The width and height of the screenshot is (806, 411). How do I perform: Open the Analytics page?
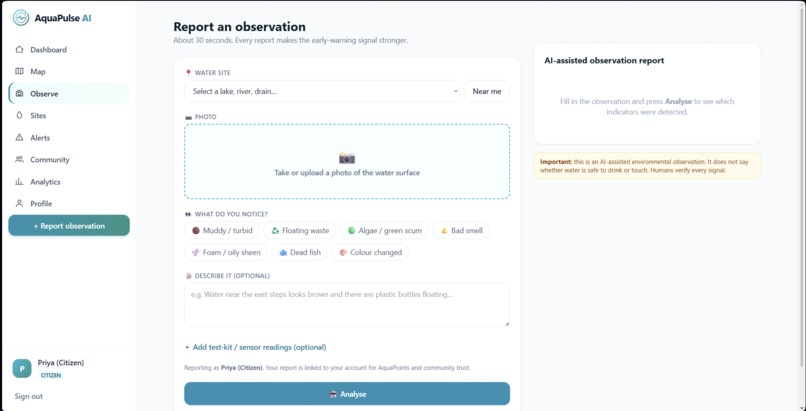69,182
